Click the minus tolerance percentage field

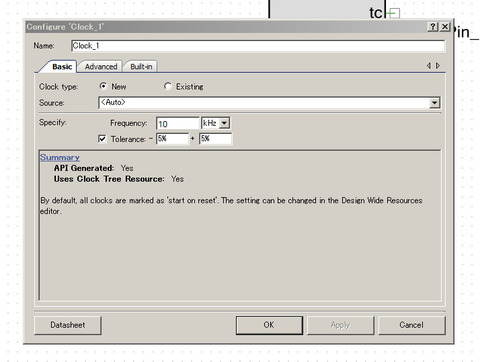tap(172, 139)
